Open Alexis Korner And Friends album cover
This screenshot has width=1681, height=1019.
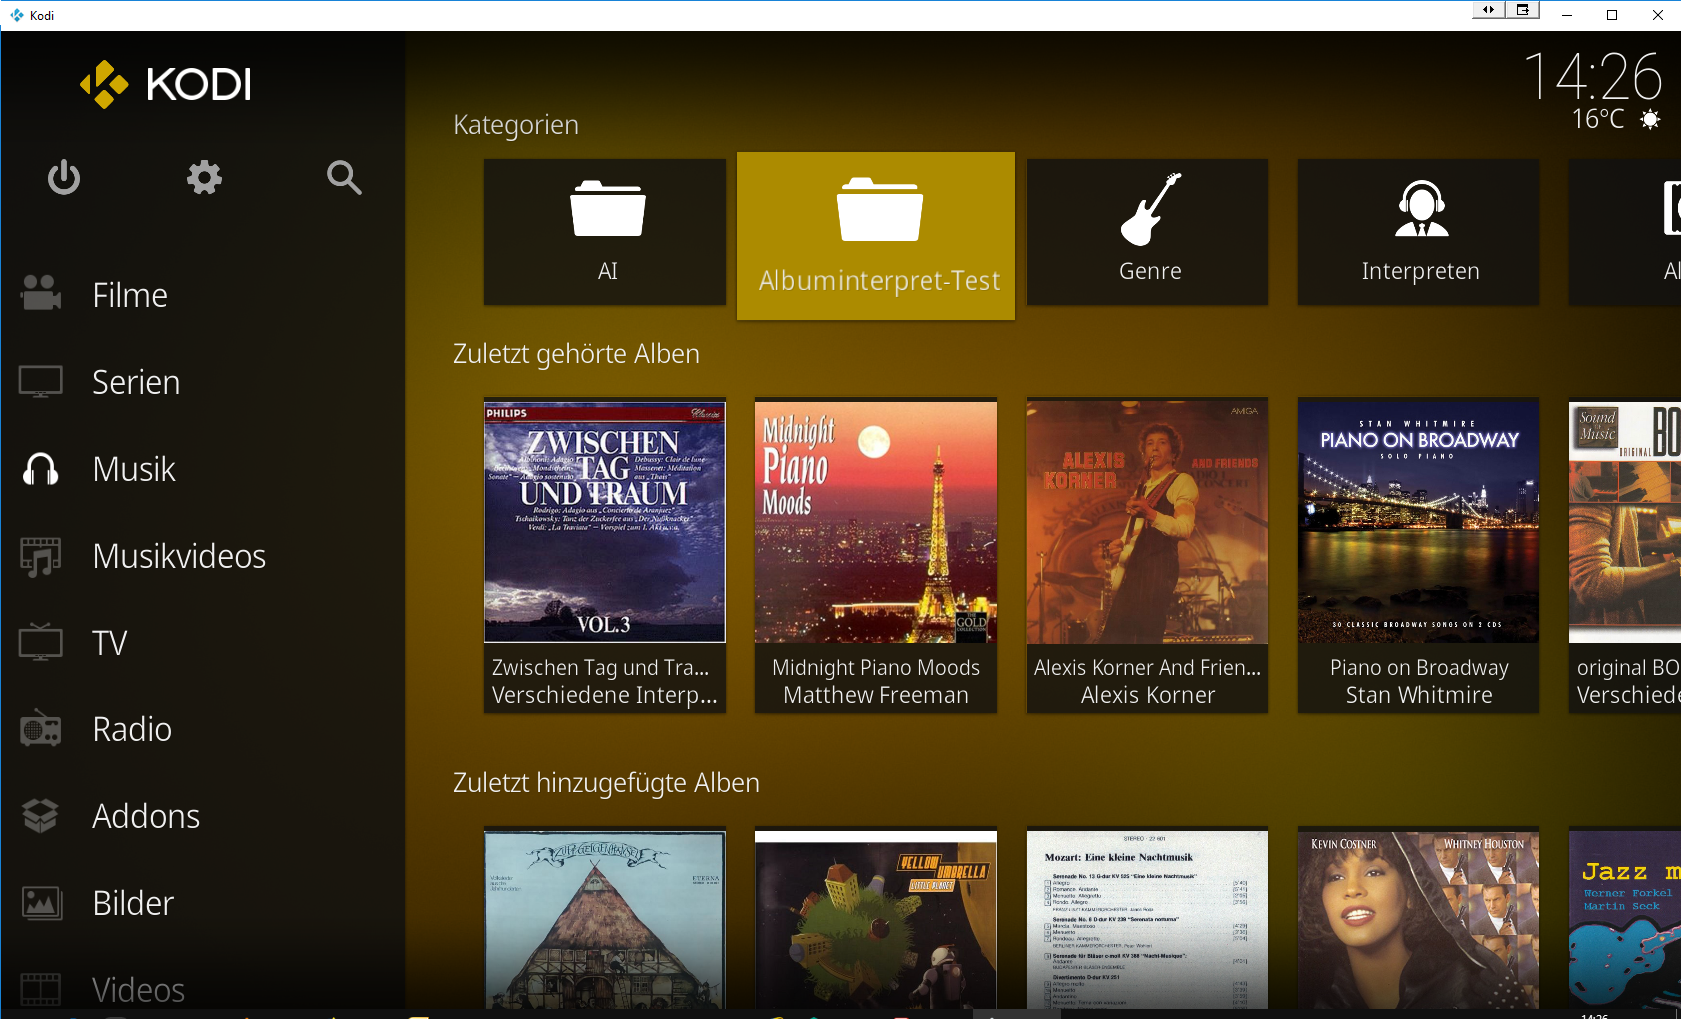(1147, 522)
